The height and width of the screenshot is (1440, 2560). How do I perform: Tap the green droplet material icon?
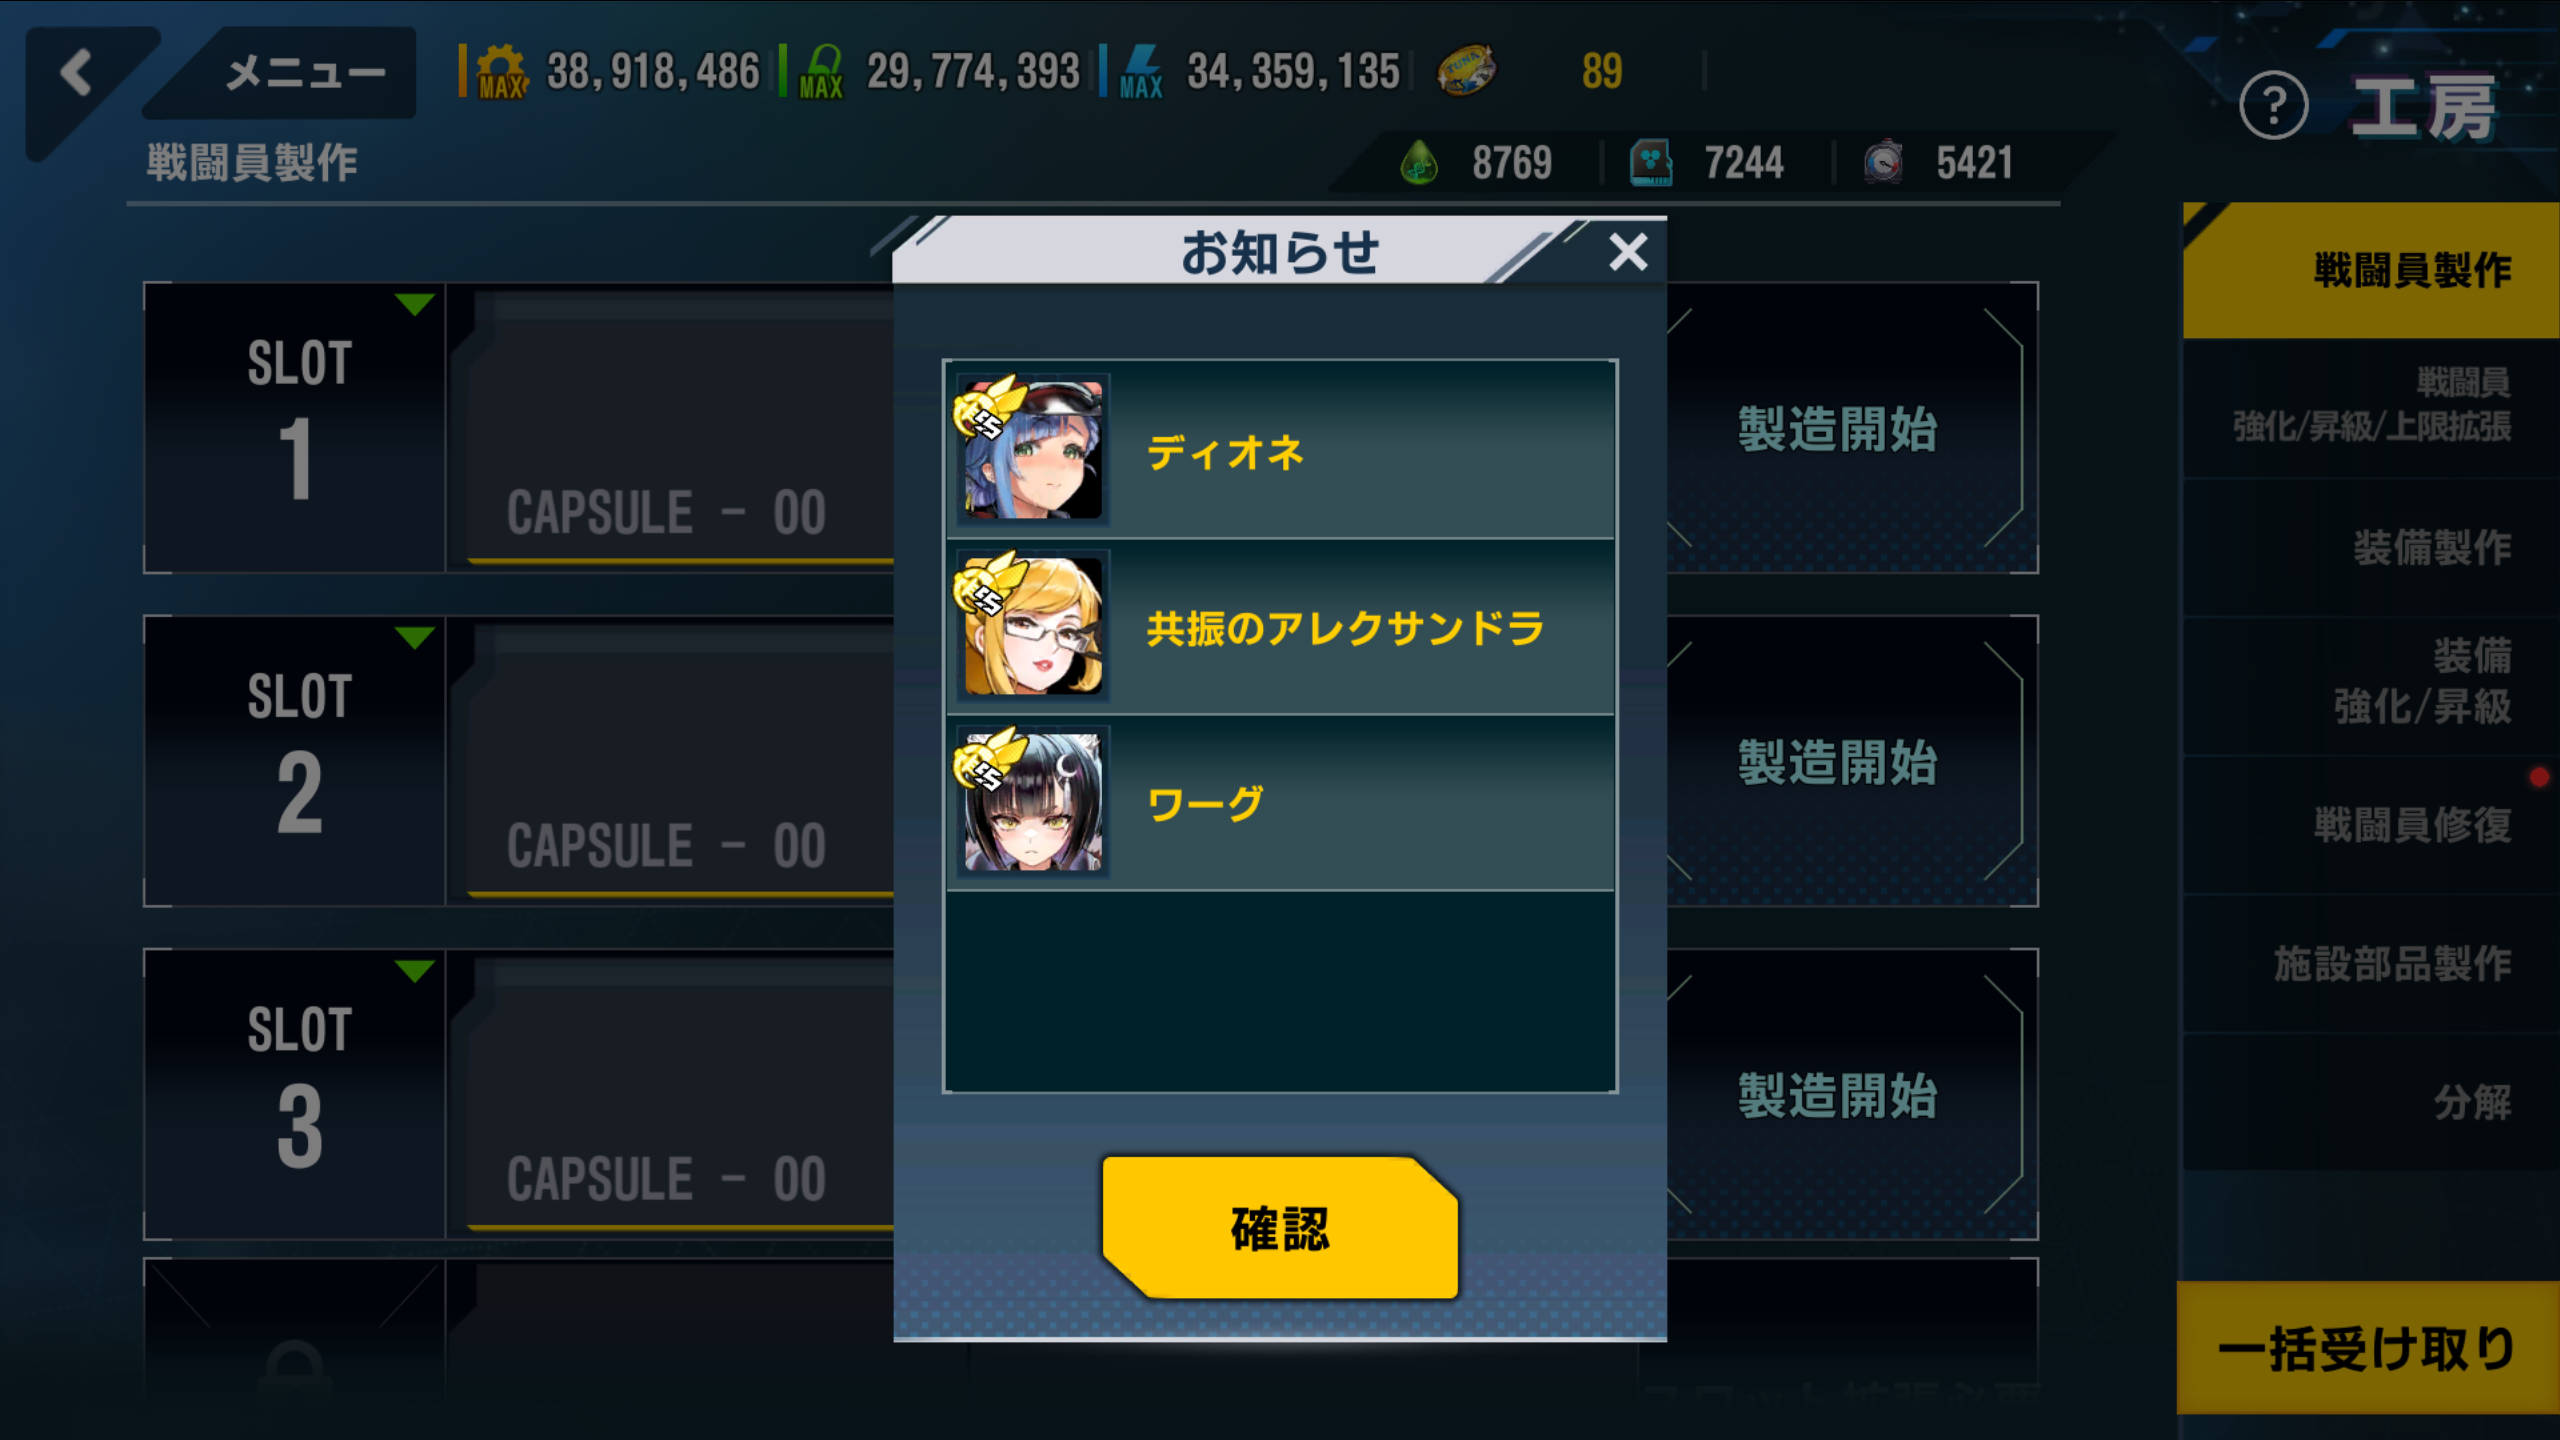tap(1419, 162)
